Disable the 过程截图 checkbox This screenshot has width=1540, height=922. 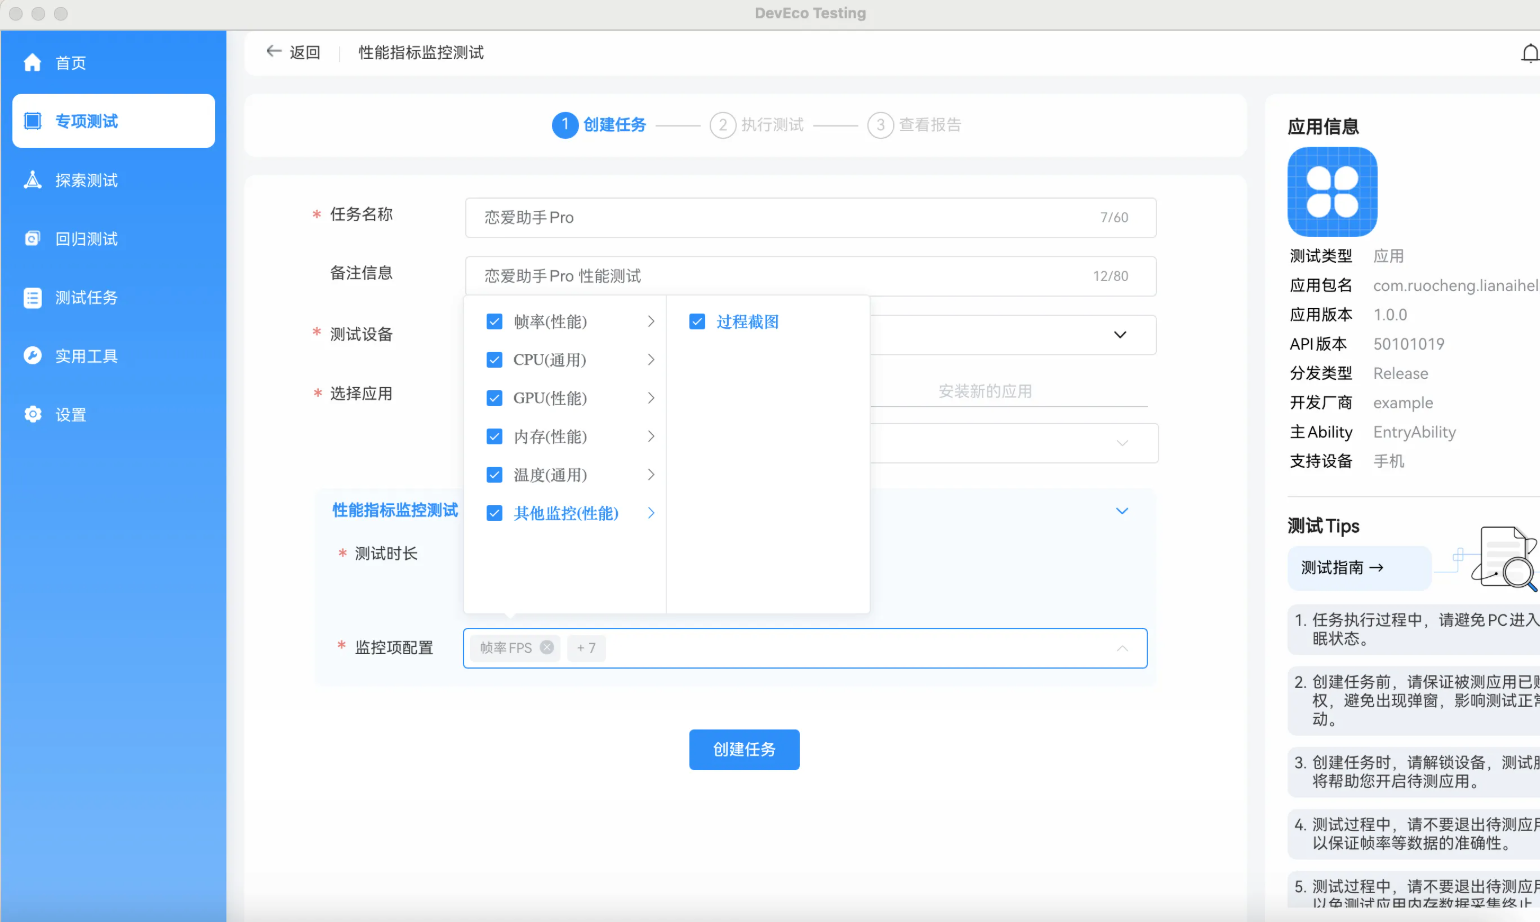click(696, 321)
